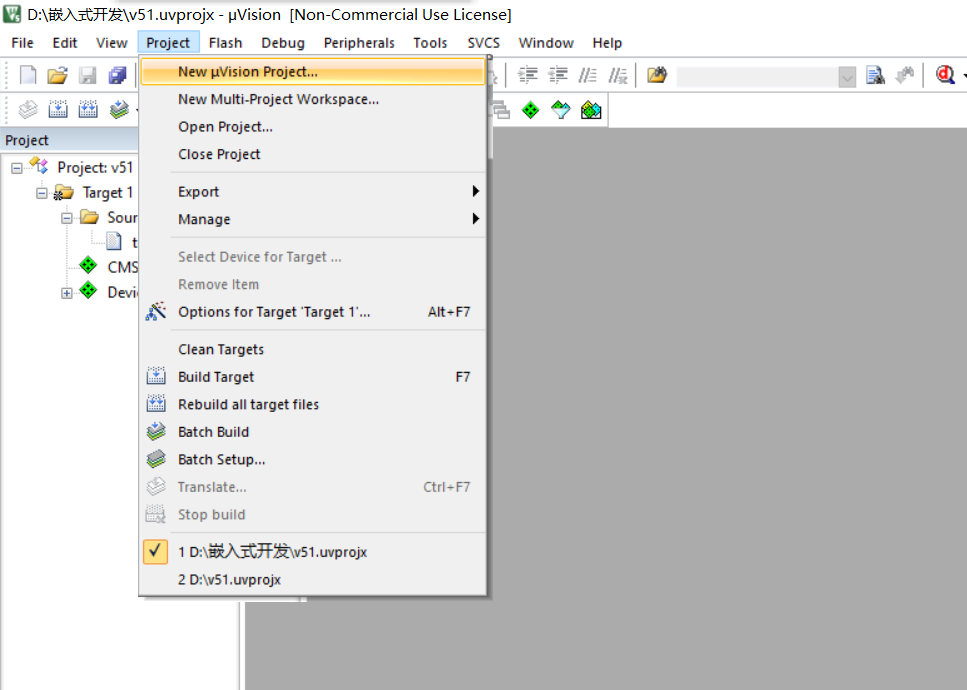Select Target 1 in the project tree

(108, 193)
